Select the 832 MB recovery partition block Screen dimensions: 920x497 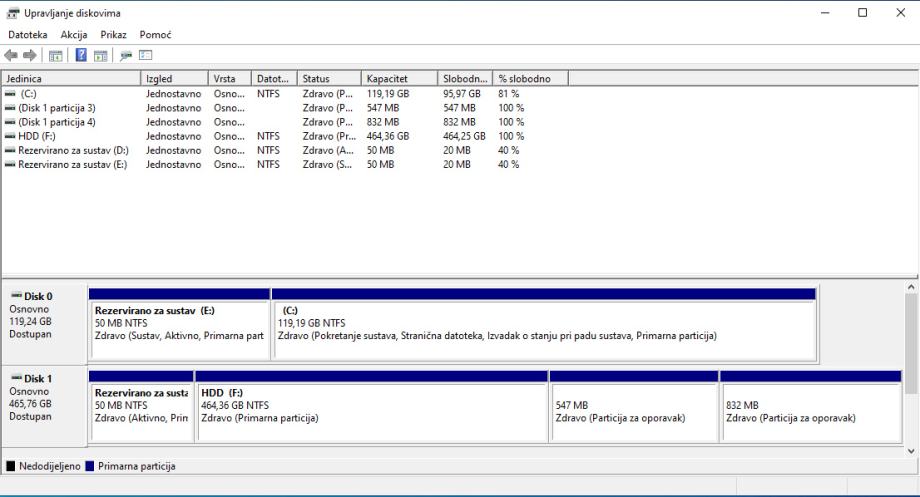[811, 406]
